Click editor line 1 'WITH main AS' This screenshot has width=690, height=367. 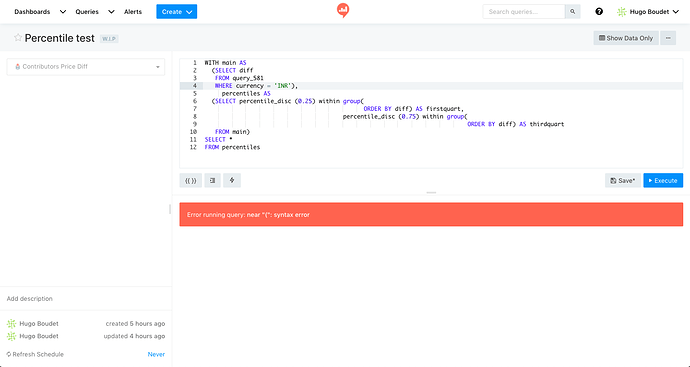pos(225,63)
